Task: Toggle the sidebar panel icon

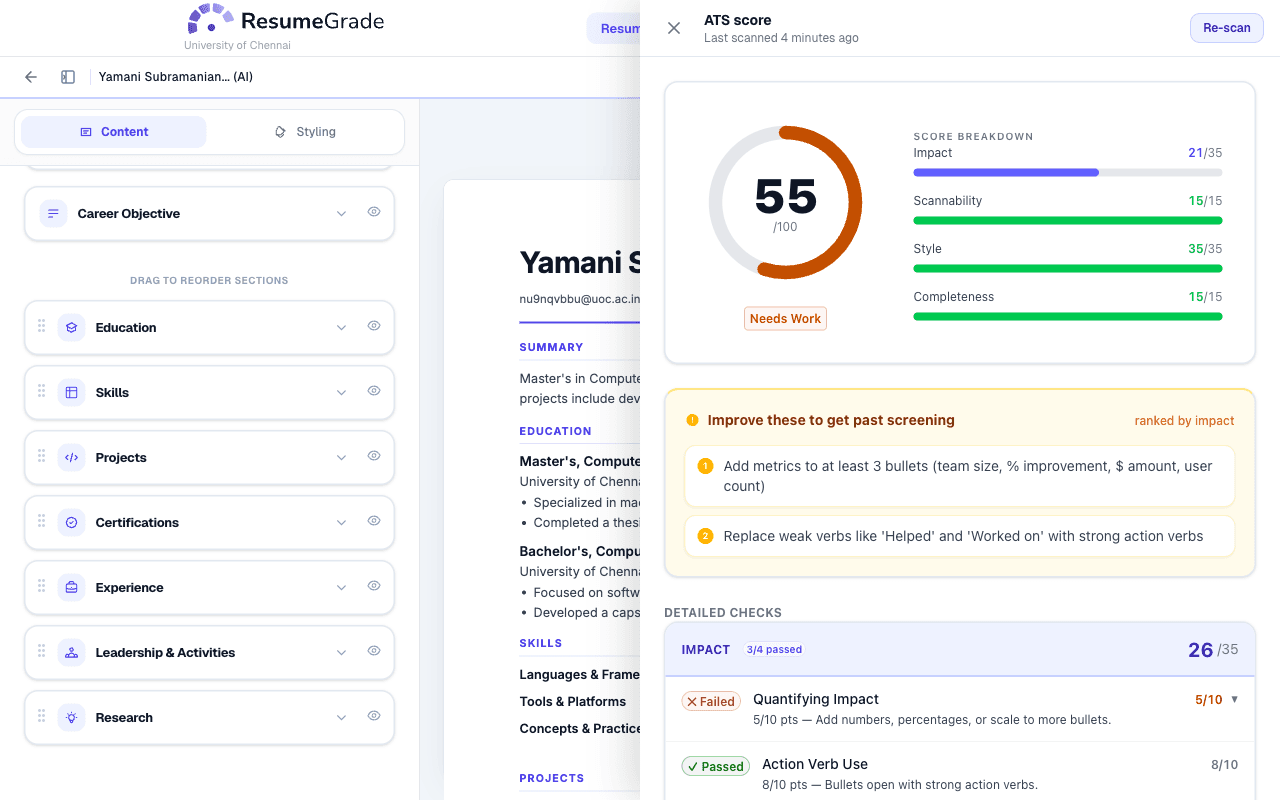Action: 68,77
